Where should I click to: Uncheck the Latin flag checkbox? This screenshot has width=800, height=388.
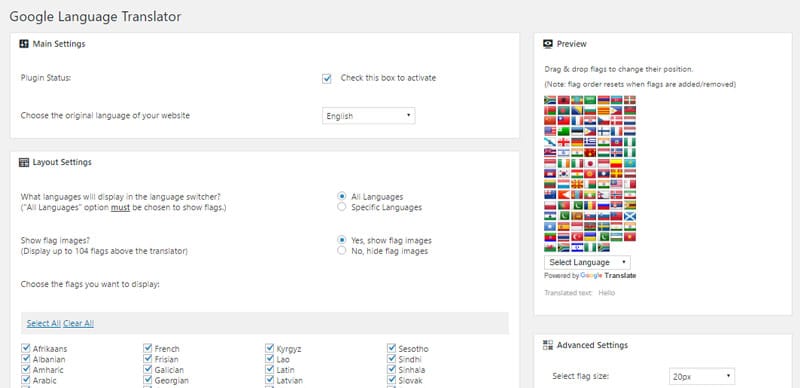270,369
